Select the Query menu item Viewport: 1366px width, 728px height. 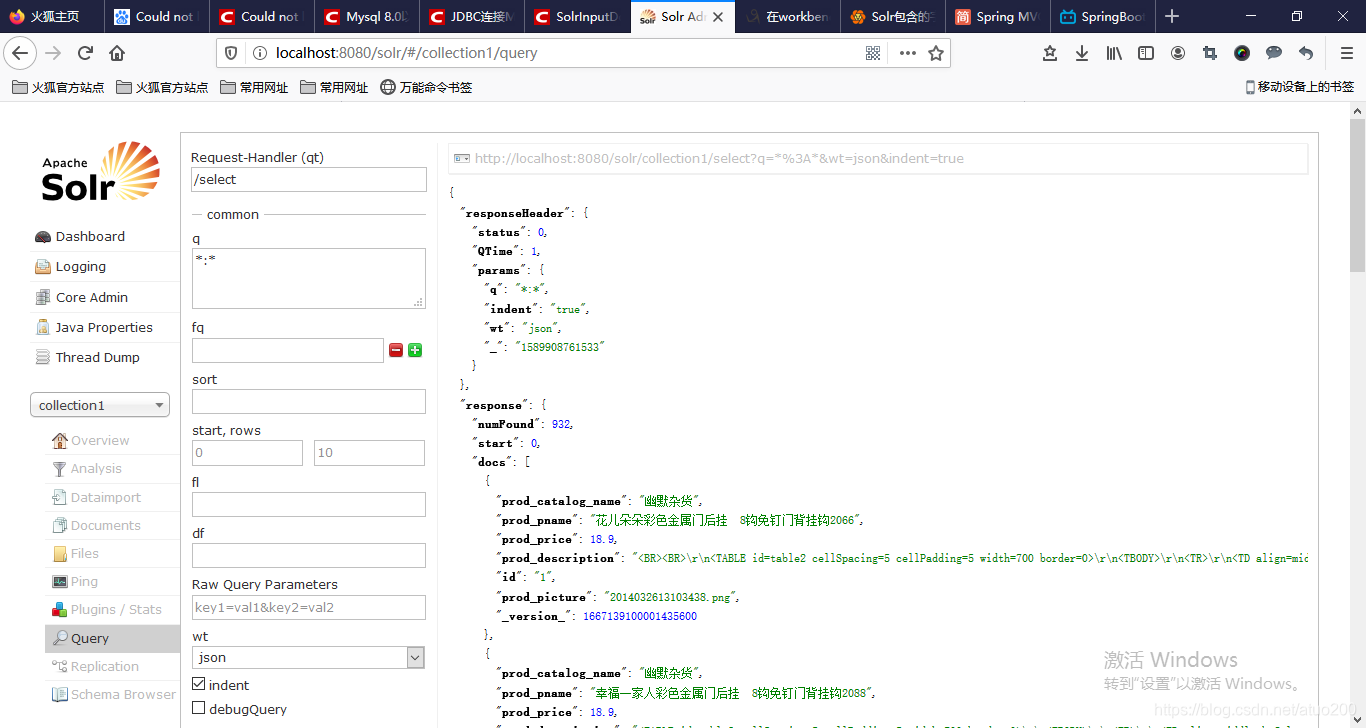[112, 638]
